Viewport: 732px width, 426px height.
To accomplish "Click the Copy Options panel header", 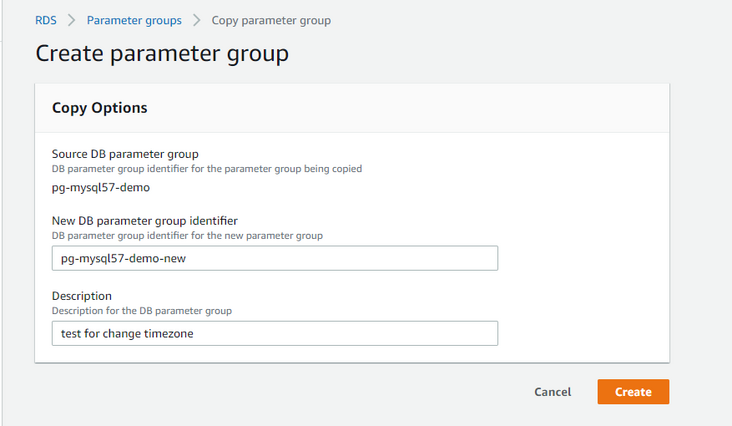I will 100,108.
